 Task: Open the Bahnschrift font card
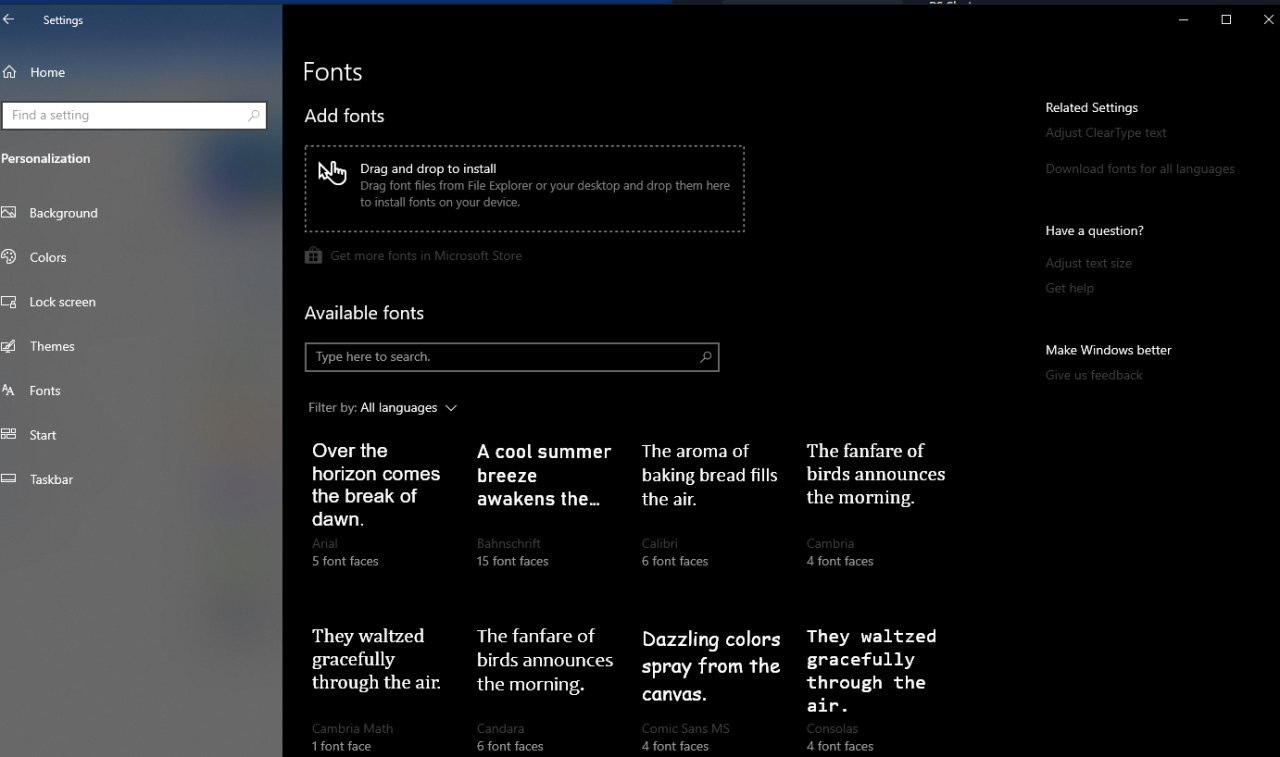tap(544, 505)
